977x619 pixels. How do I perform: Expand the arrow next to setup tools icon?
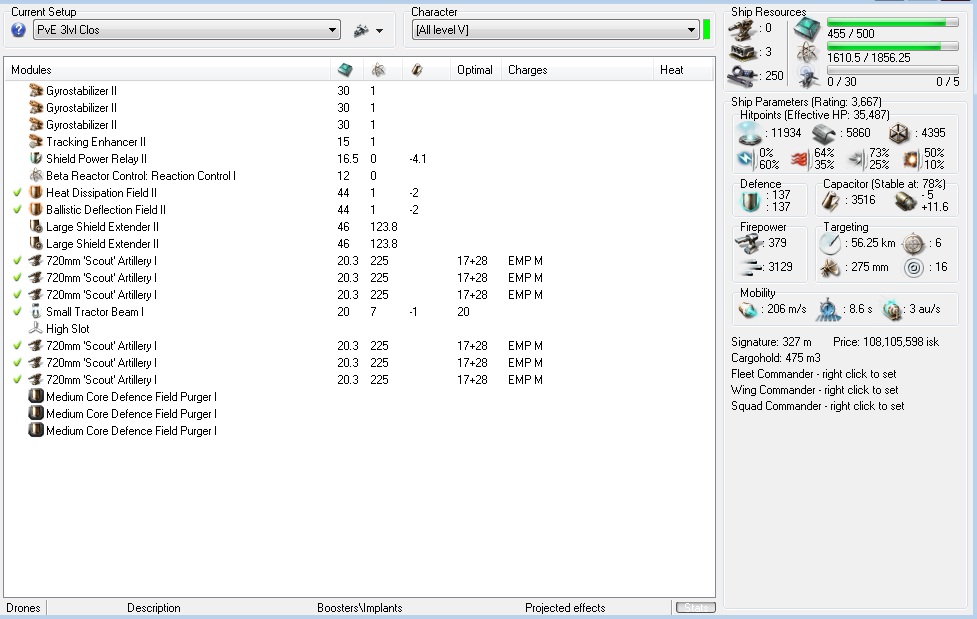(x=380, y=31)
